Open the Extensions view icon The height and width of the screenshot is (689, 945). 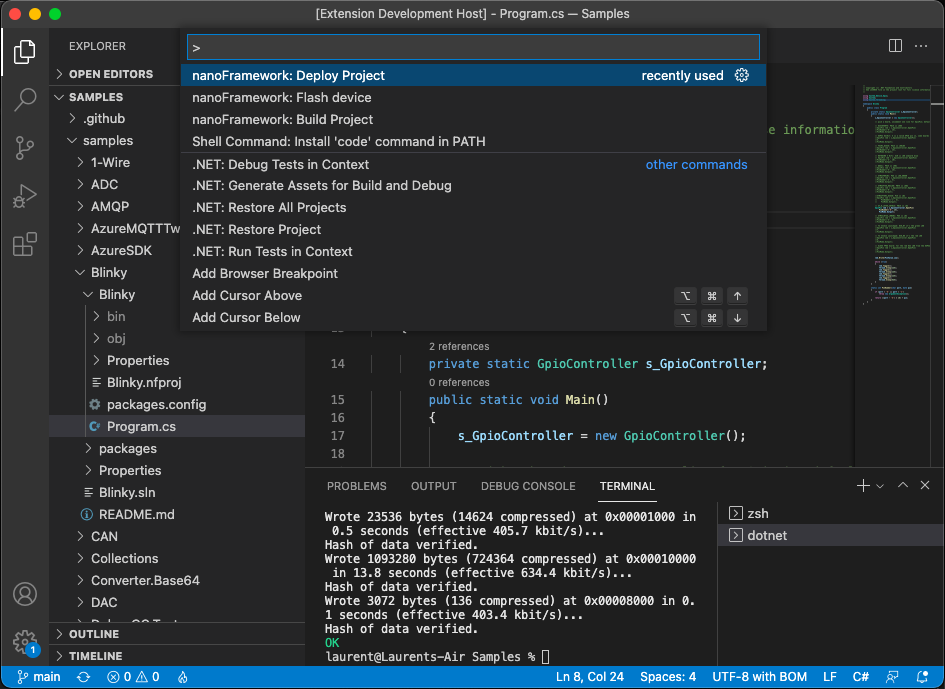[25, 244]
